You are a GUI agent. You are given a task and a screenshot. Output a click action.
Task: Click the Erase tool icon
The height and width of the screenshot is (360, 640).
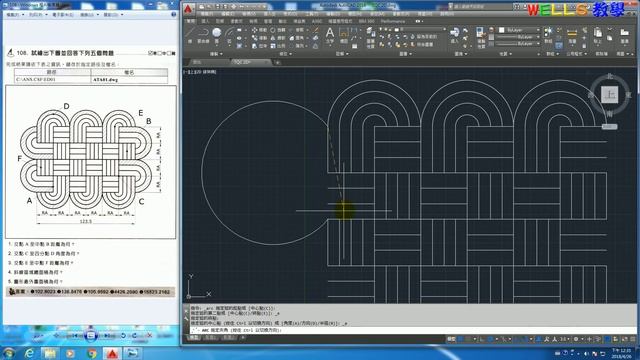point(316,30)
